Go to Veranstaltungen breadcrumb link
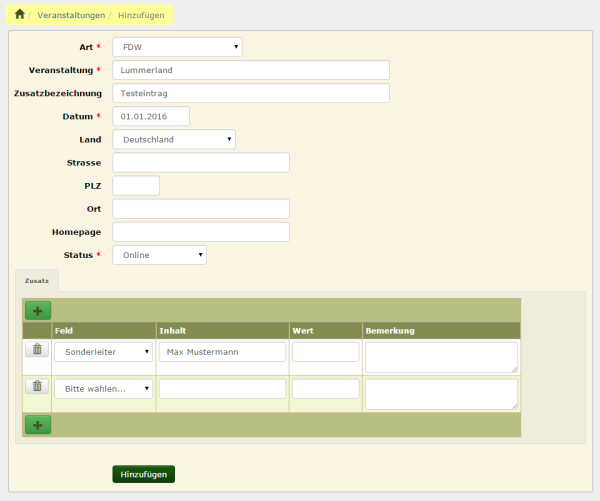This screenshot has width=600, height=501. pos(71,16)
